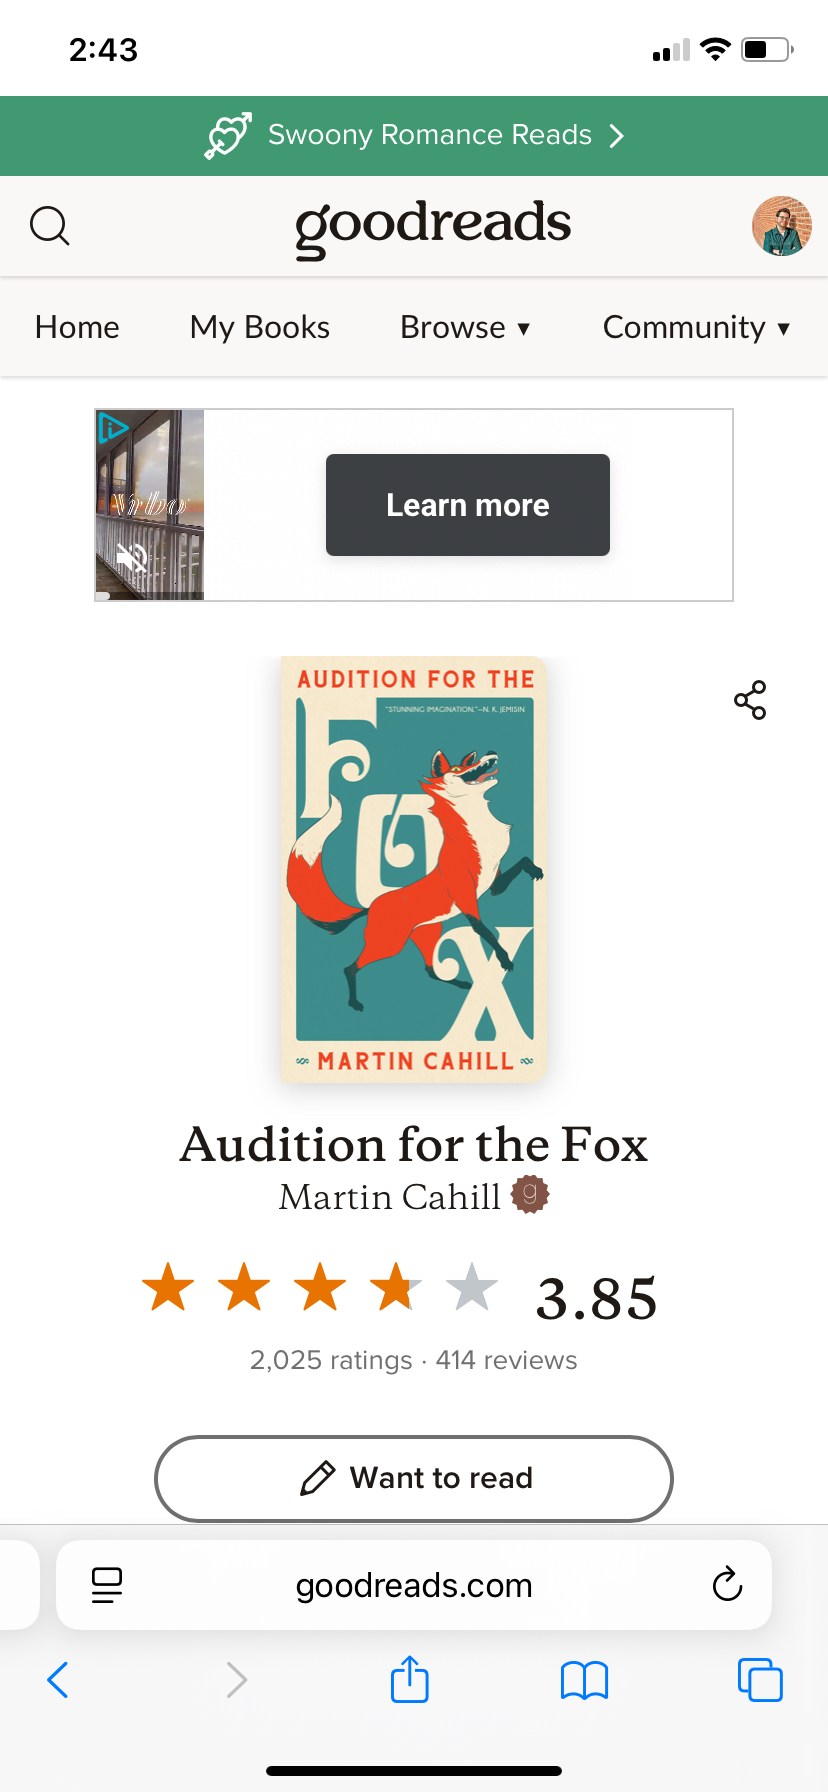Open Safari bookmarks book icon
The width and height of the screenshot is (828, 1792).
click(585, 1680)
